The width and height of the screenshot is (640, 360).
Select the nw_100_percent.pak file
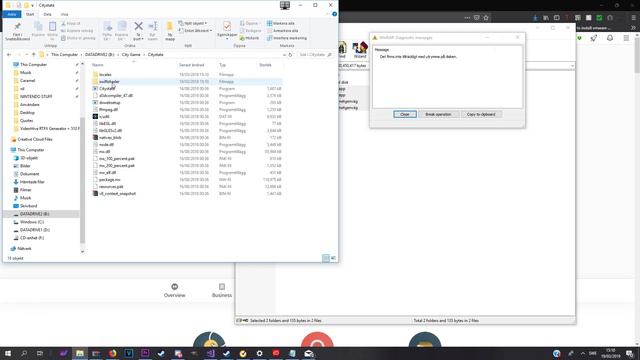click(x=117, y=158)
